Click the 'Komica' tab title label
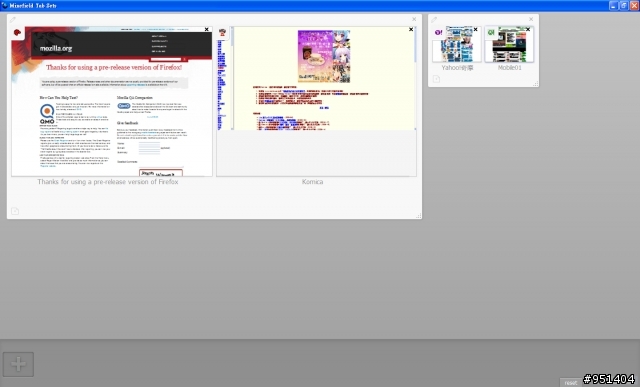The image size is (640, 387). pyautogui.click(x=312, y=182)
